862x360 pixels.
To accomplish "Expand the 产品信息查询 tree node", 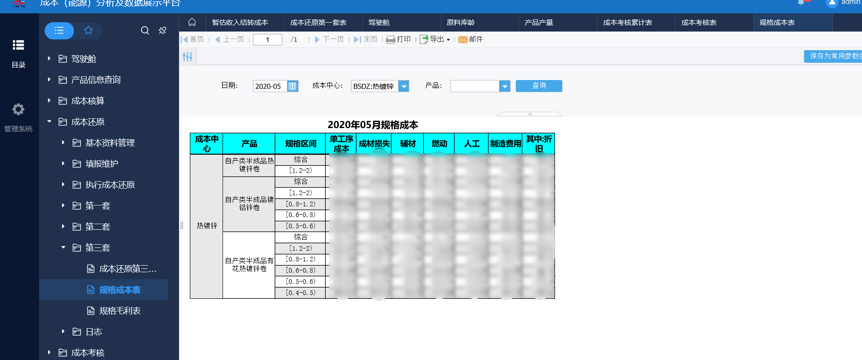I will 49,80.
